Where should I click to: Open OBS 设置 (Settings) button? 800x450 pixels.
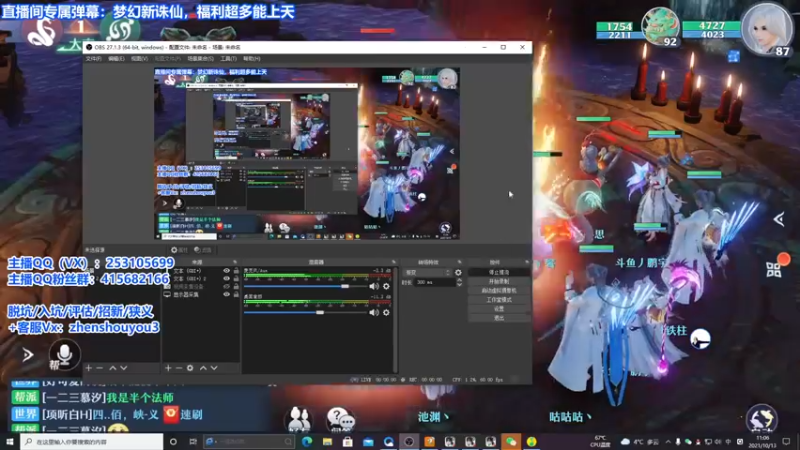tap(499, 309)
